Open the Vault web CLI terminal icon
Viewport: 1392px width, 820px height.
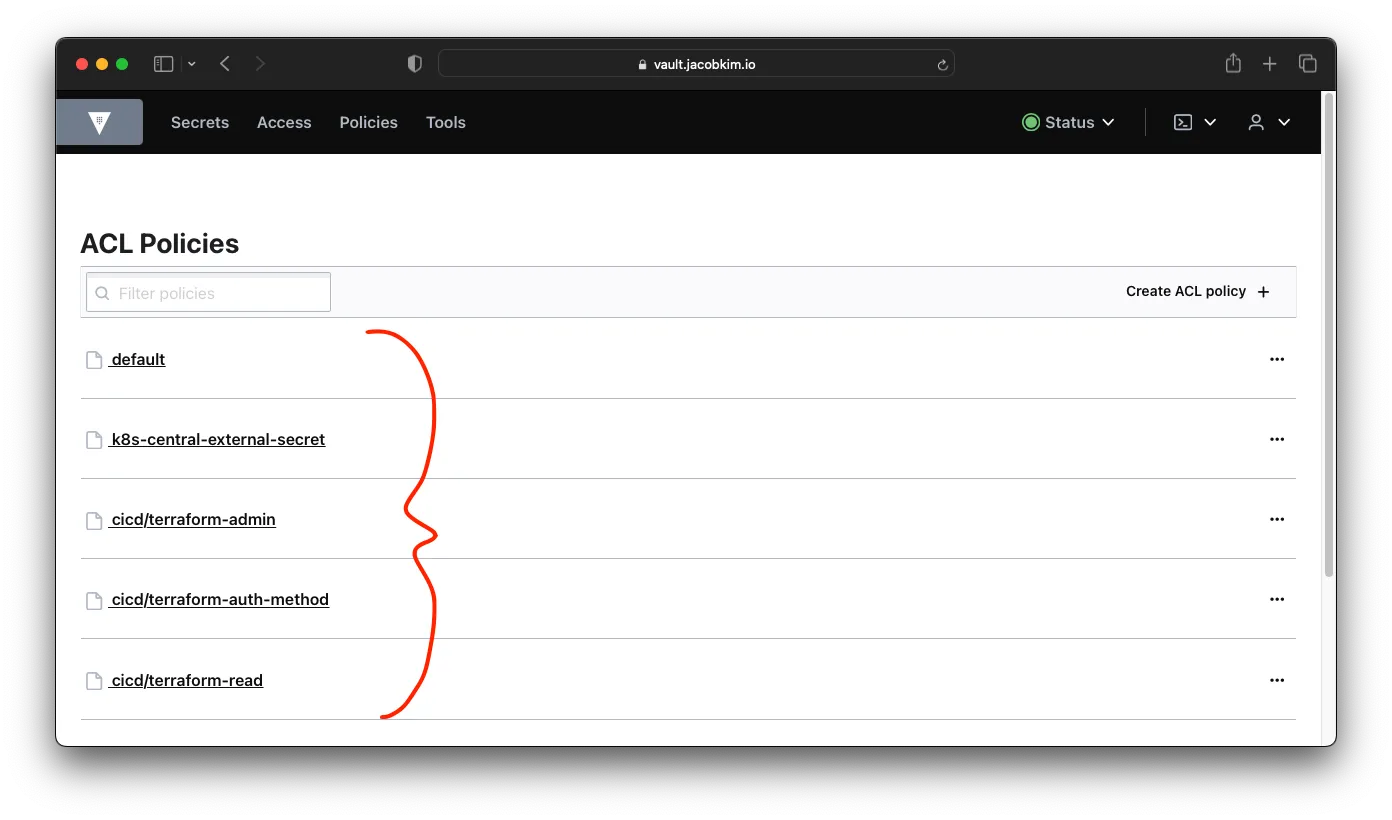pos(1184,122)
